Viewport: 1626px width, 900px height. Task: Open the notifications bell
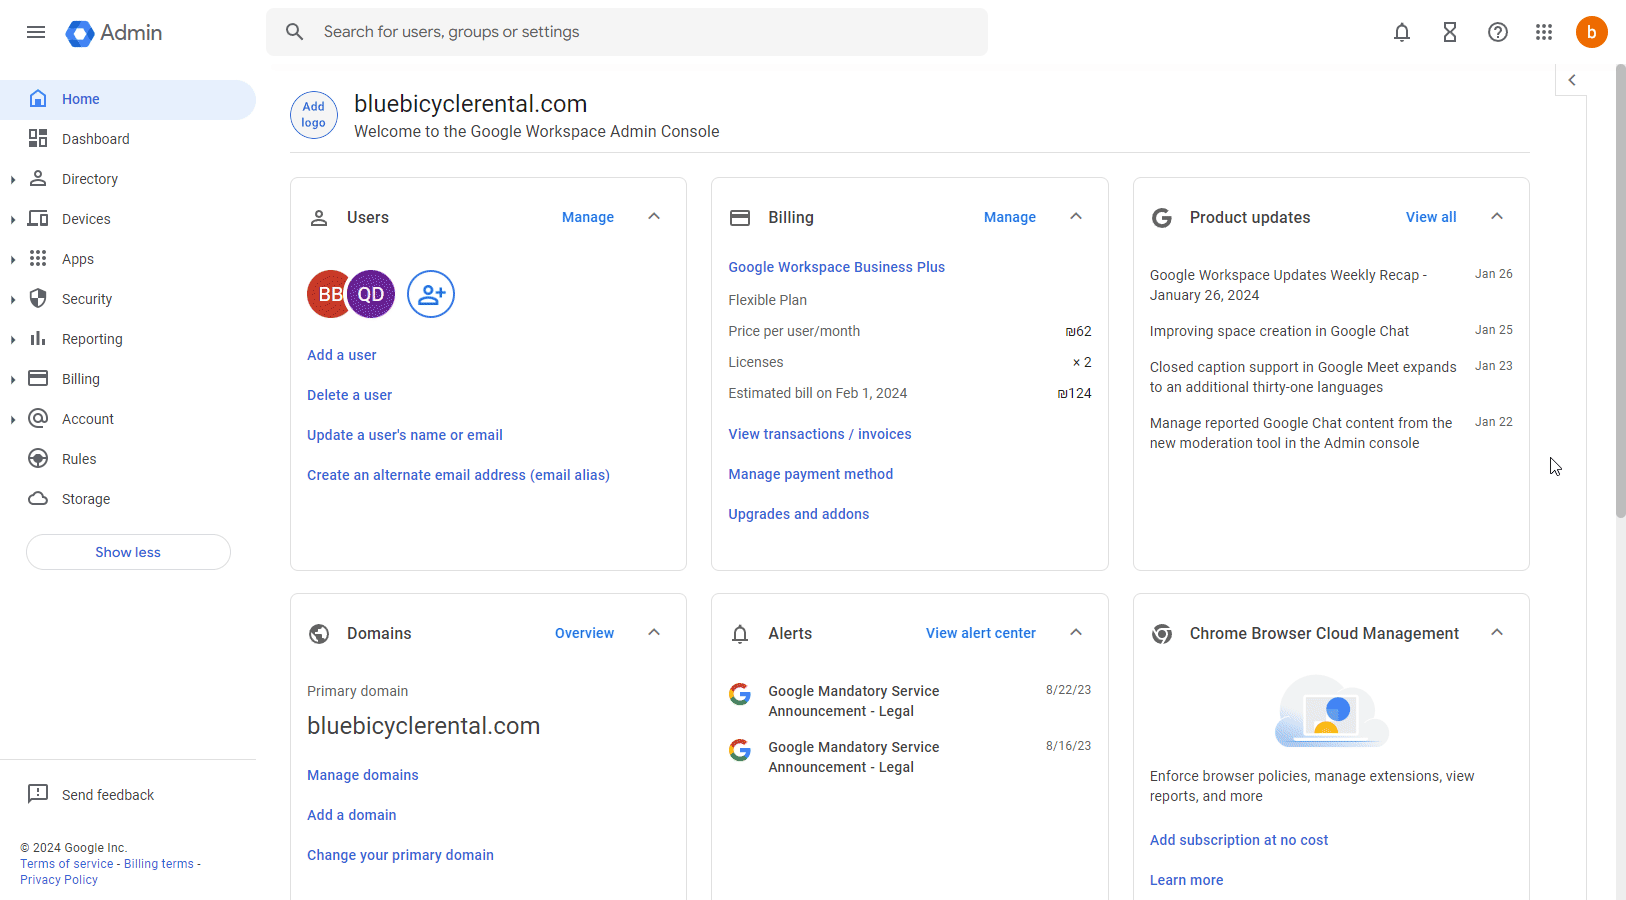1402,32
